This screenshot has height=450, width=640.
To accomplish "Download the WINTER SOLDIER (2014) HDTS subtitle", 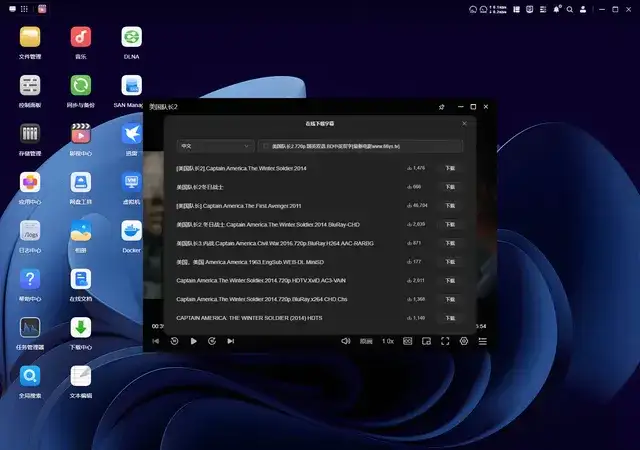I will click(450, 318).
